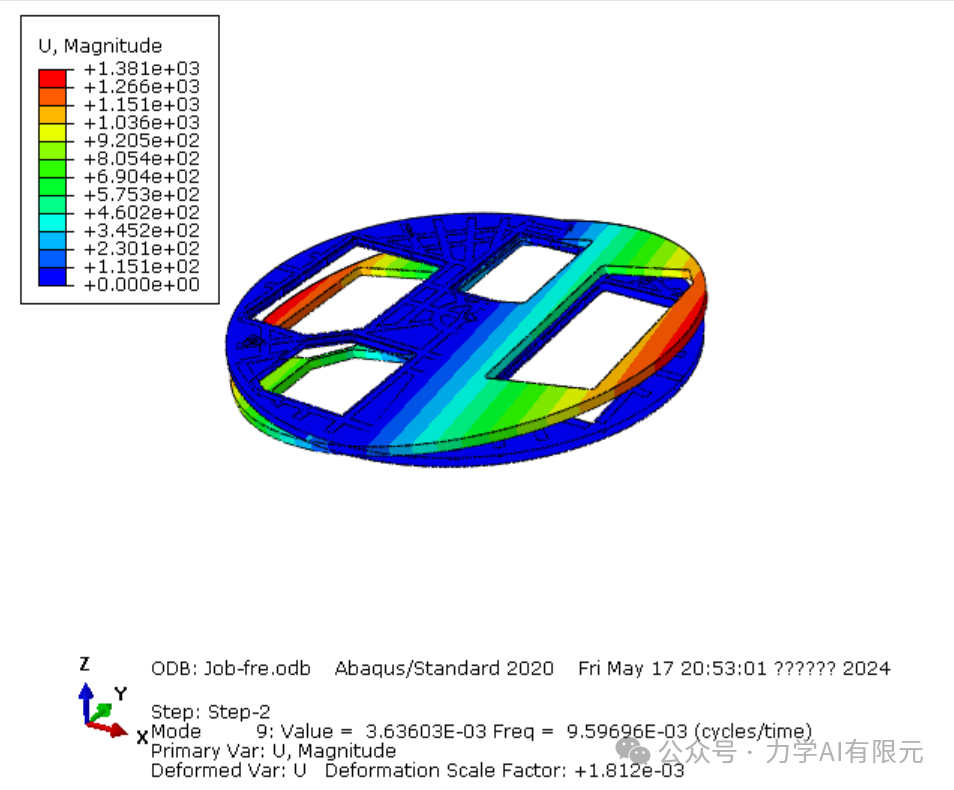This screenshot has height=790, width=954.
Task: Click legend value +6.904e+02
Action: coord(142,177)
